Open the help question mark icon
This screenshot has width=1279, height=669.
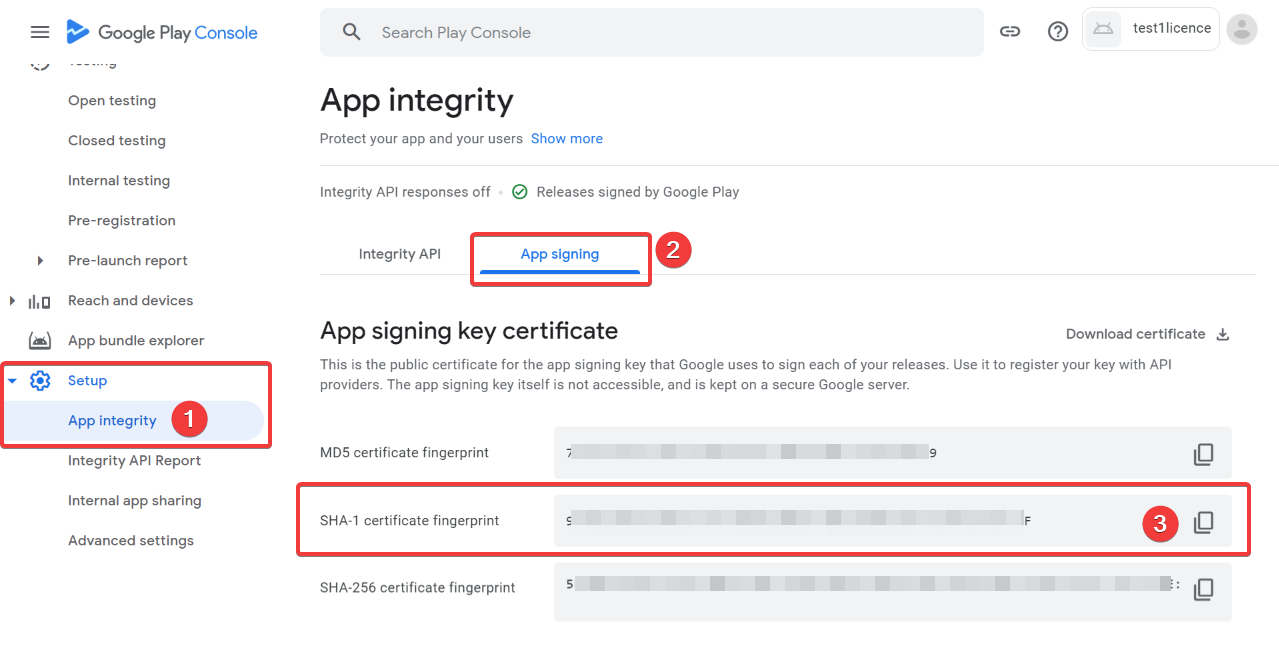coord(1058,32)
